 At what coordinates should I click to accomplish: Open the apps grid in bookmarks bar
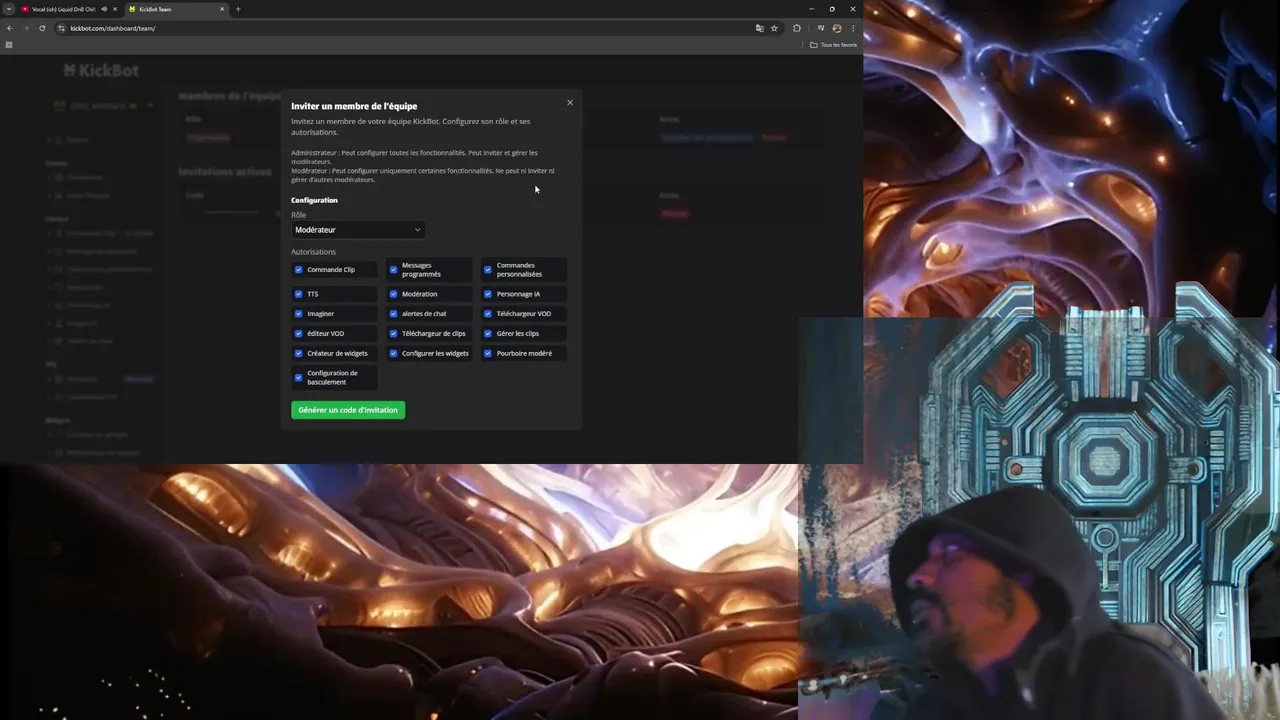coord(9,45)
